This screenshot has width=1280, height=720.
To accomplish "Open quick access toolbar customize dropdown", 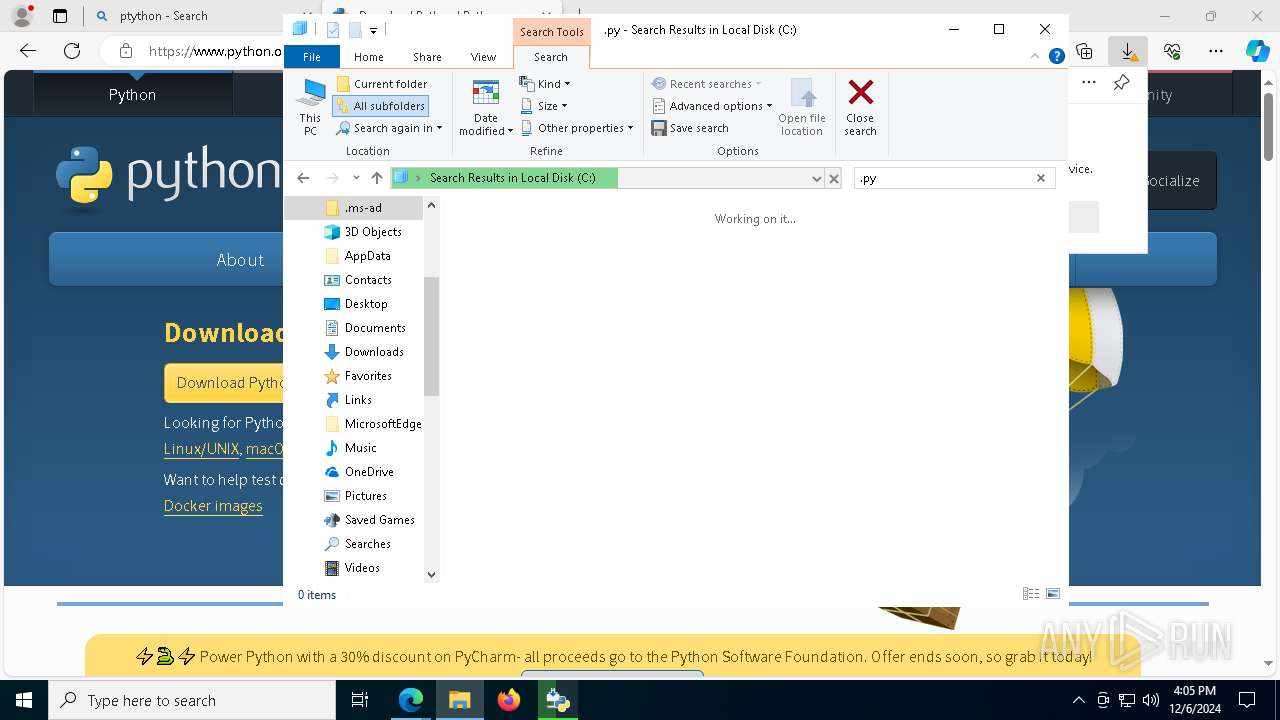I will [x=373, y=31].
